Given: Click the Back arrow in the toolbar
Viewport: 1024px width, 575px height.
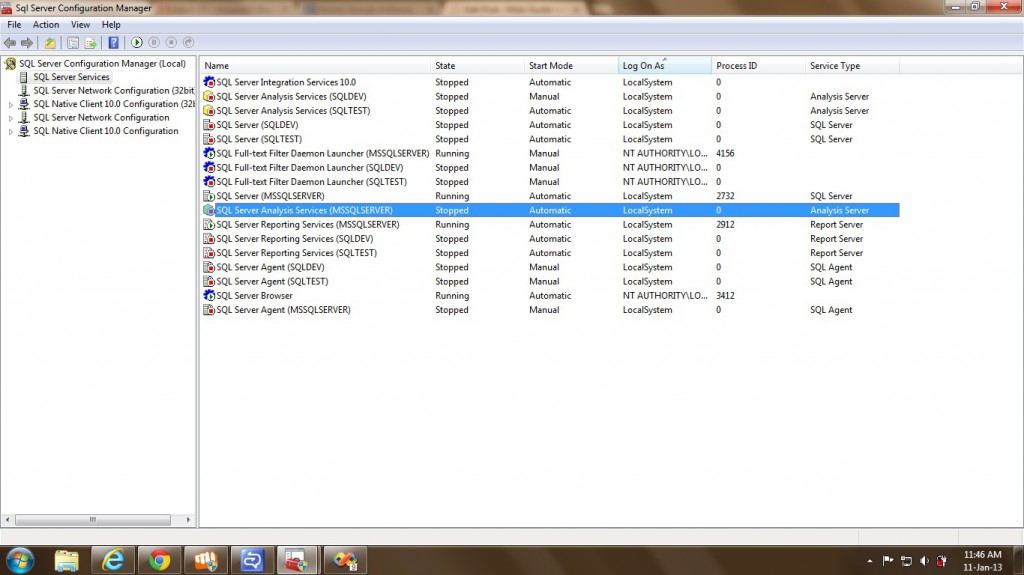Looking at the screenshot, I should coord(10,43).
